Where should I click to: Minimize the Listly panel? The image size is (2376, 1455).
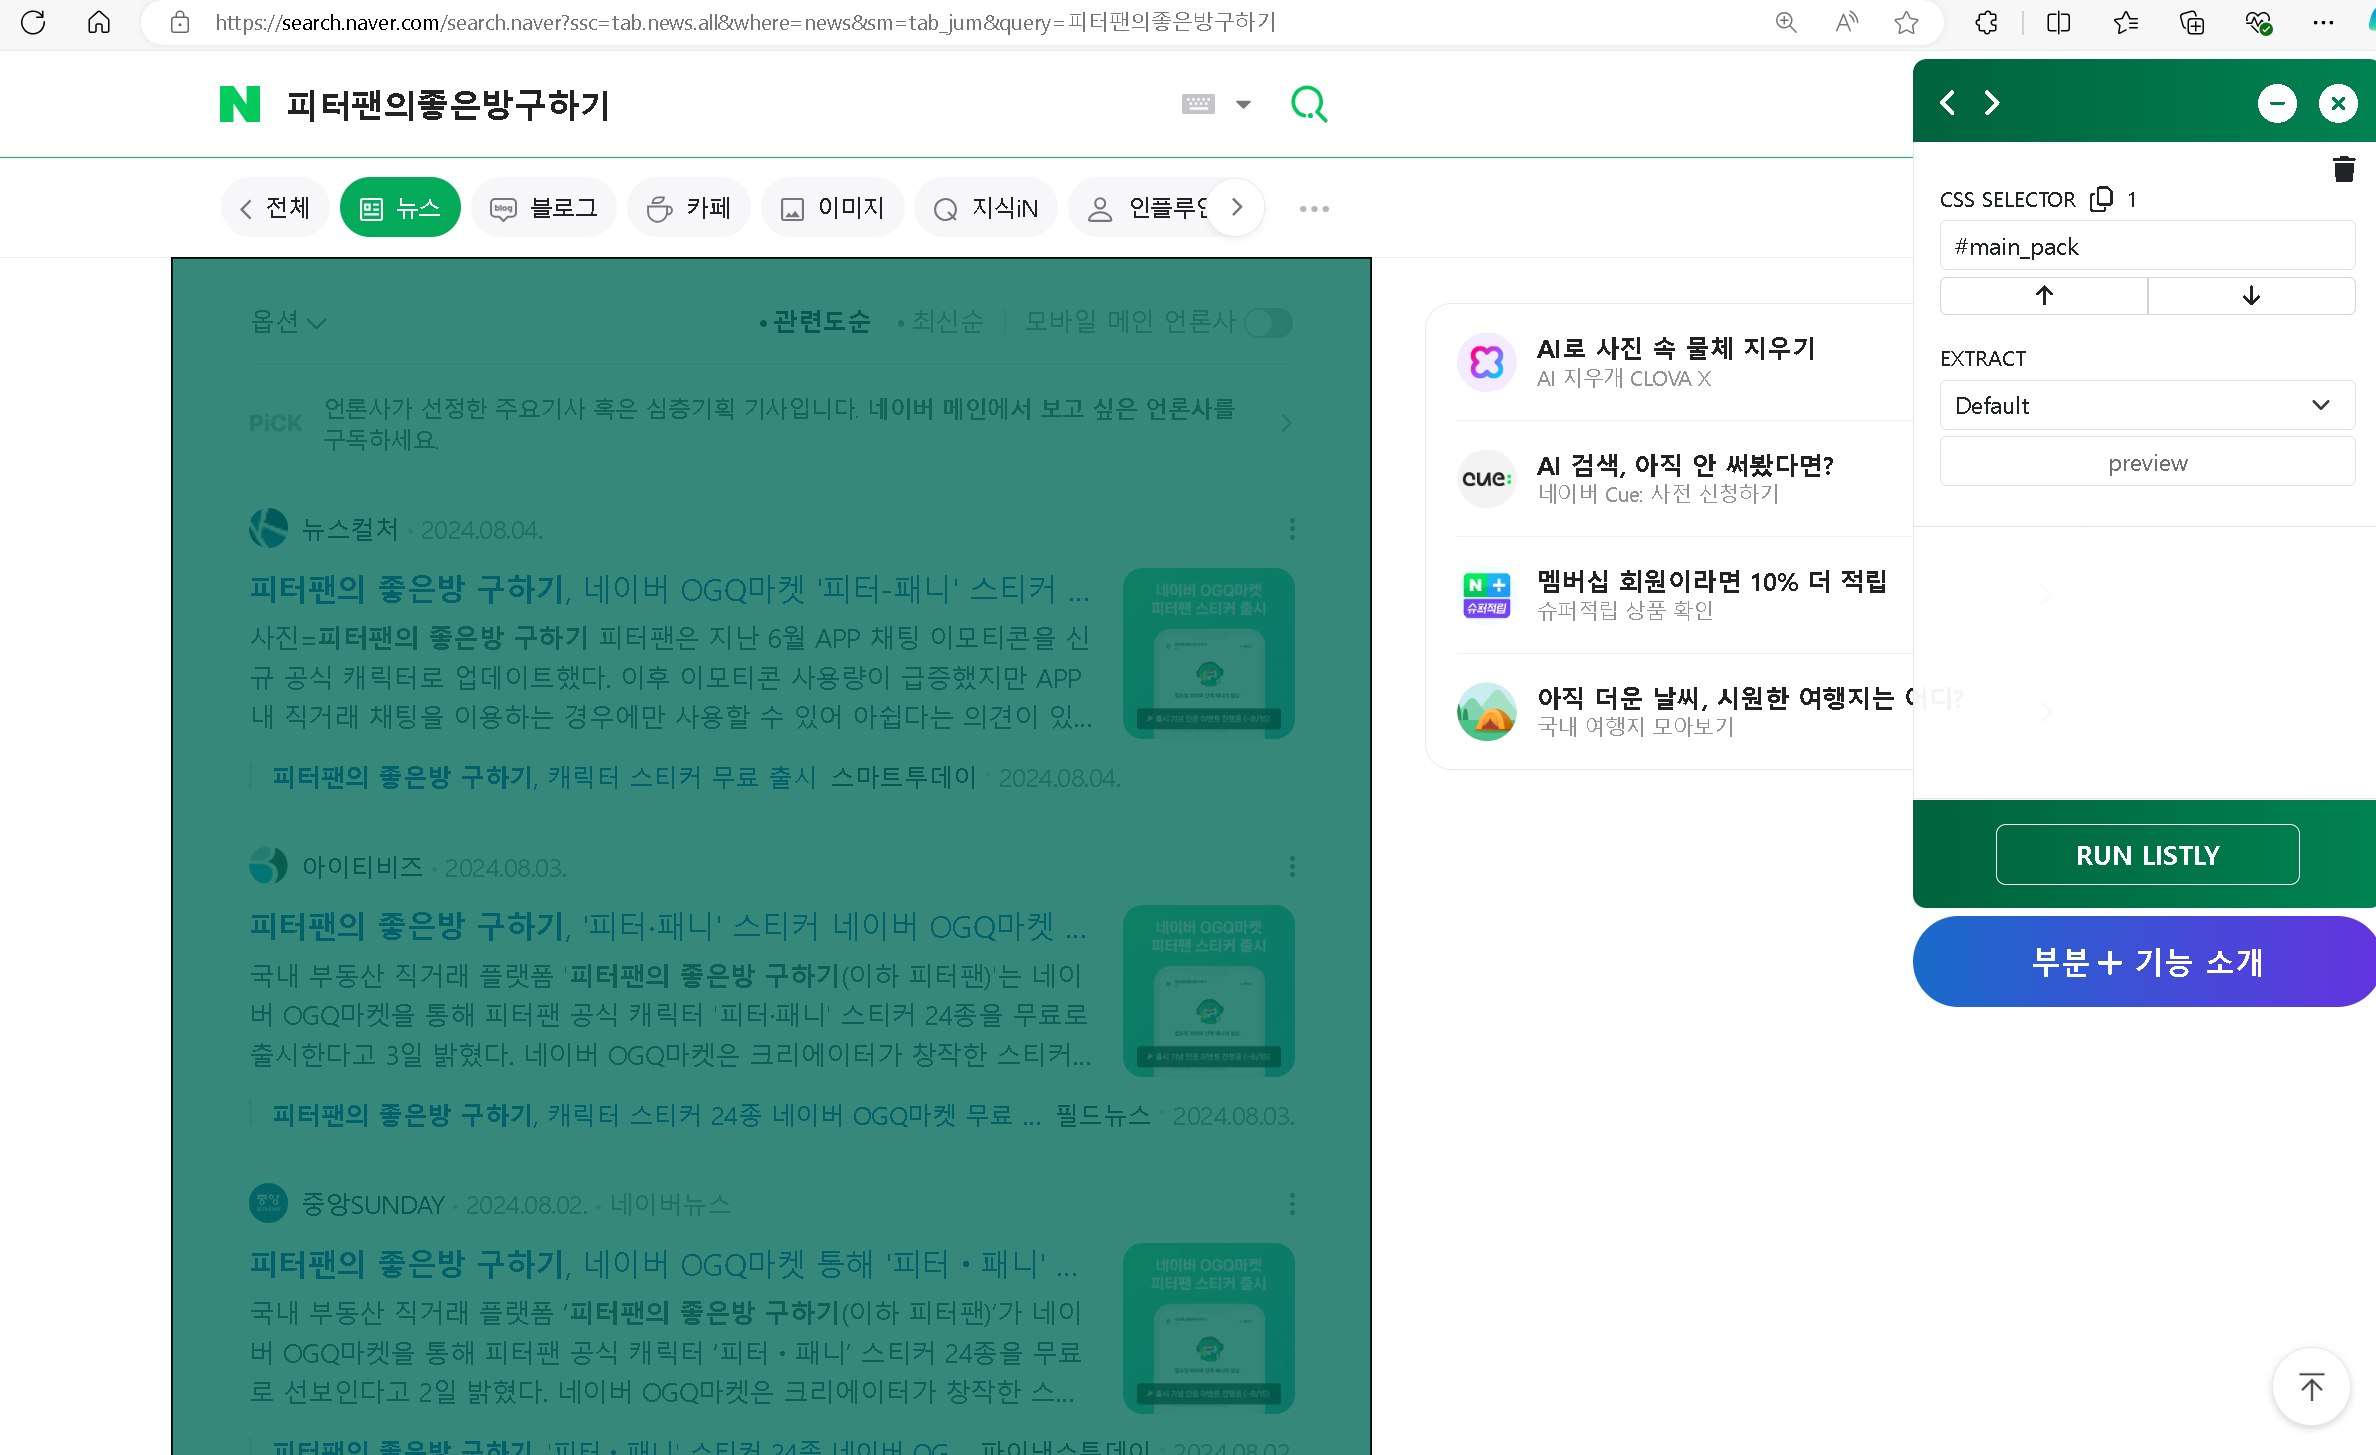tap(2276, 103)
